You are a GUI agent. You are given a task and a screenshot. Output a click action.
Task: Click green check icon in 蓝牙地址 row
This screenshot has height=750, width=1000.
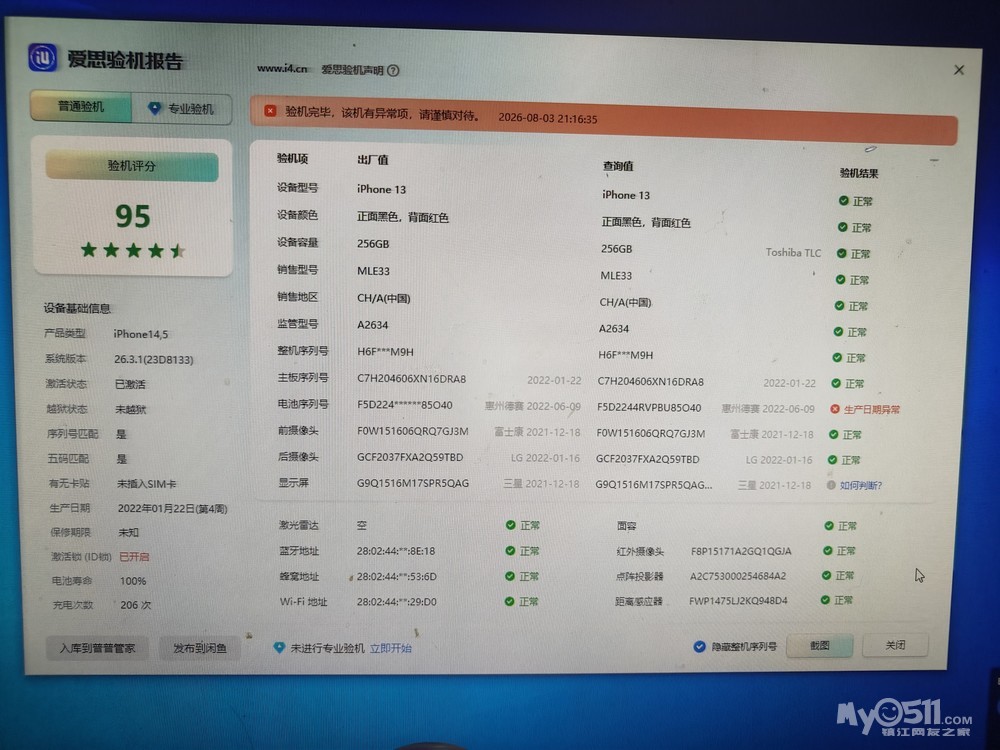510,550
